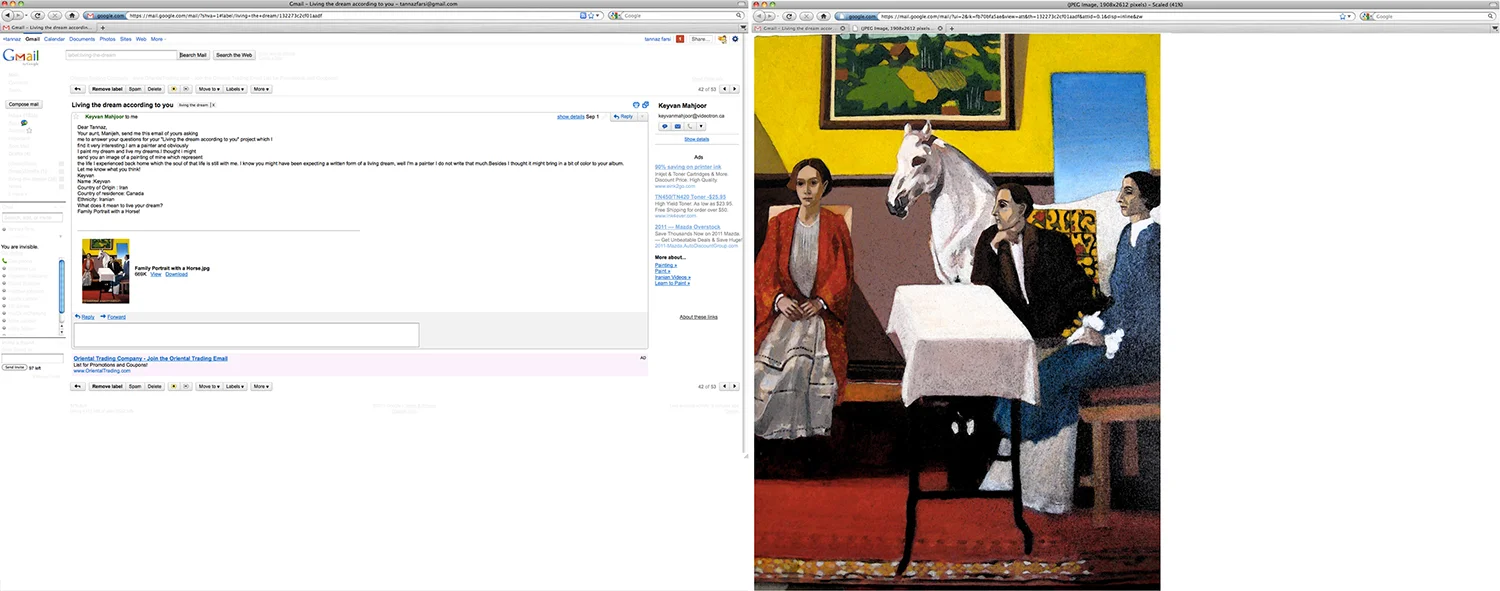Mark as not important in top toolbar
The image size is (1500, 591).
185,89
